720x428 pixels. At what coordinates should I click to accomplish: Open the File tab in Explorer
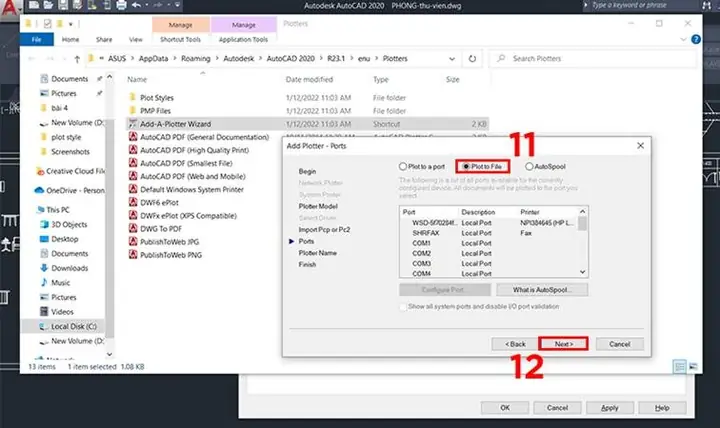(37, 39)
